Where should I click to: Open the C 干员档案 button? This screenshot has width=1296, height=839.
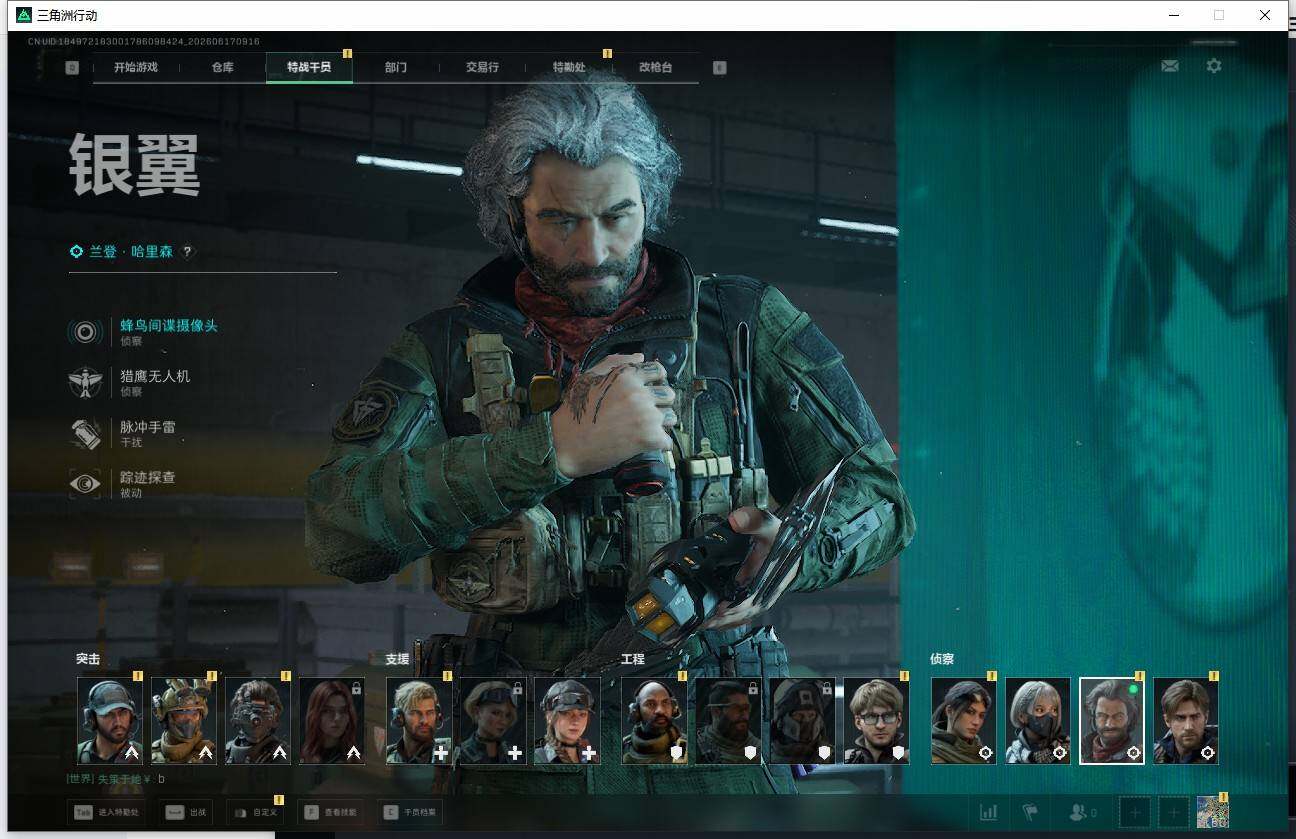point(410,813)
